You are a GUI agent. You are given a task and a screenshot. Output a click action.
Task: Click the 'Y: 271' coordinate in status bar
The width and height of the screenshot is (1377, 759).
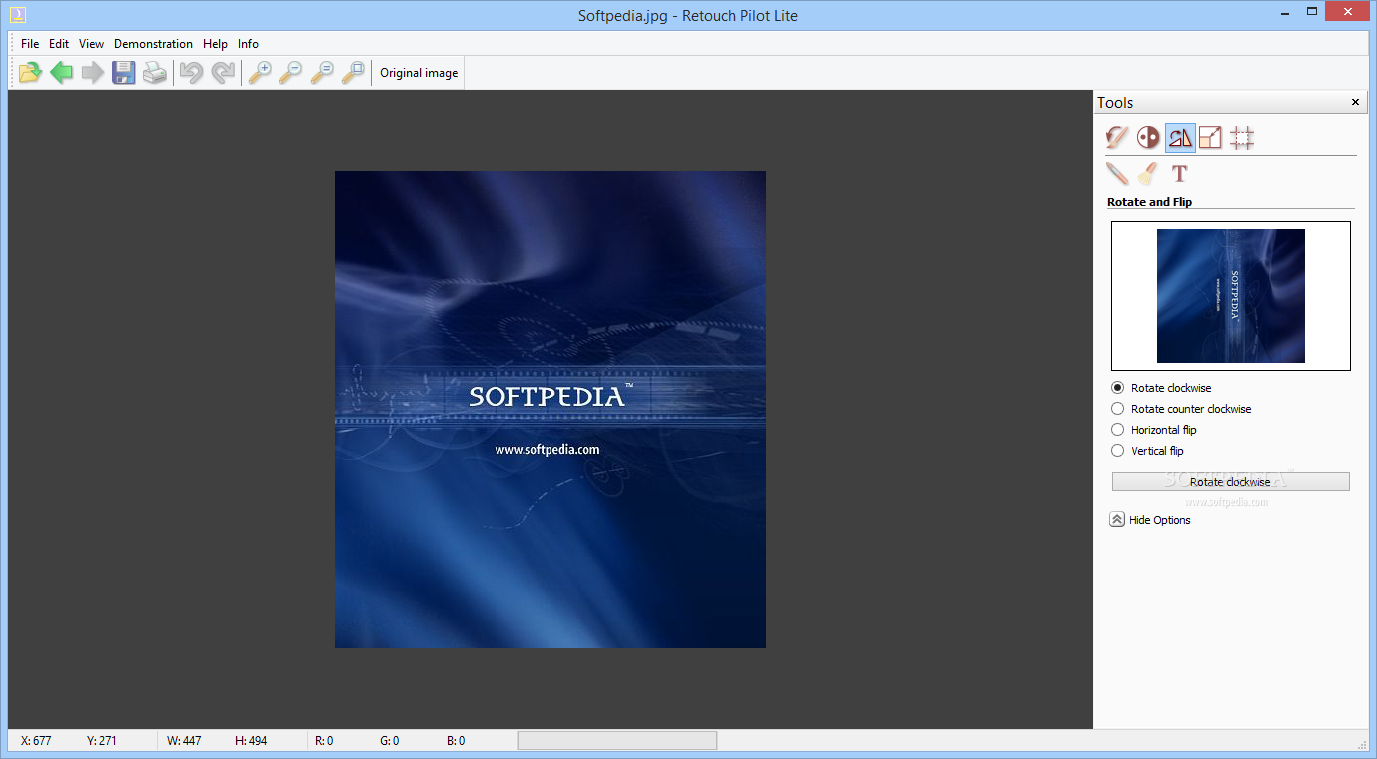click(102, 741)
